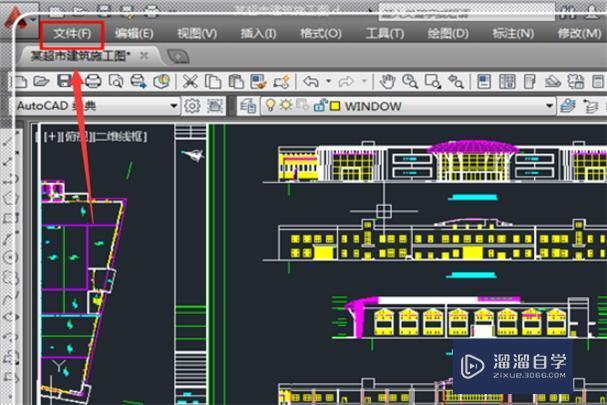Open the Markup Set Manager icon
Screen dimensions: 607x405
tap(576, 82)
